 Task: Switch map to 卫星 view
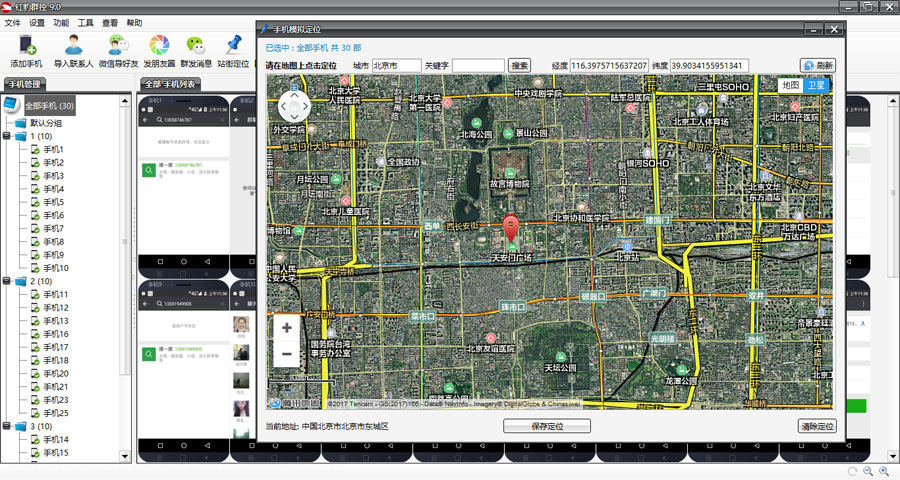pyautogui.click(x=816, y=85)
